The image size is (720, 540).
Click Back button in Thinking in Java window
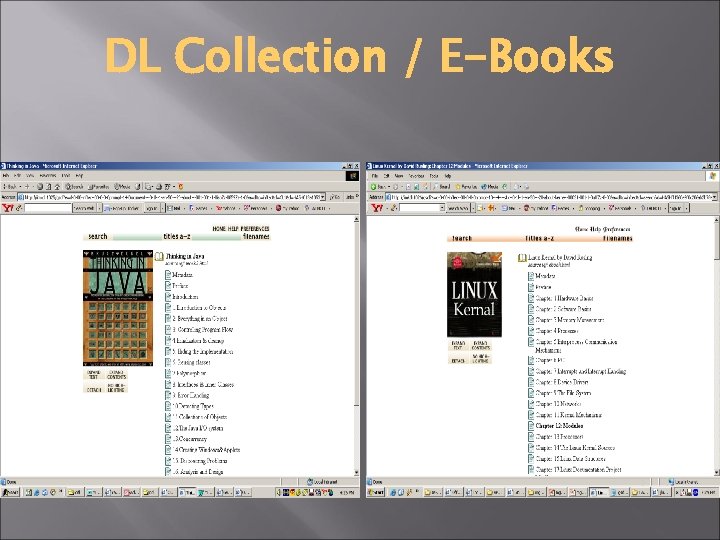click(x=10, y=186)
